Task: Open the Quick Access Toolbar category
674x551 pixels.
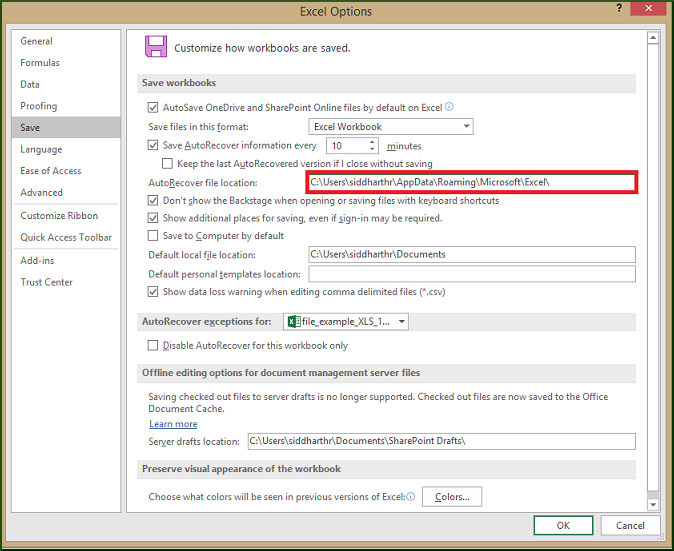Action: tap(66, 237)
